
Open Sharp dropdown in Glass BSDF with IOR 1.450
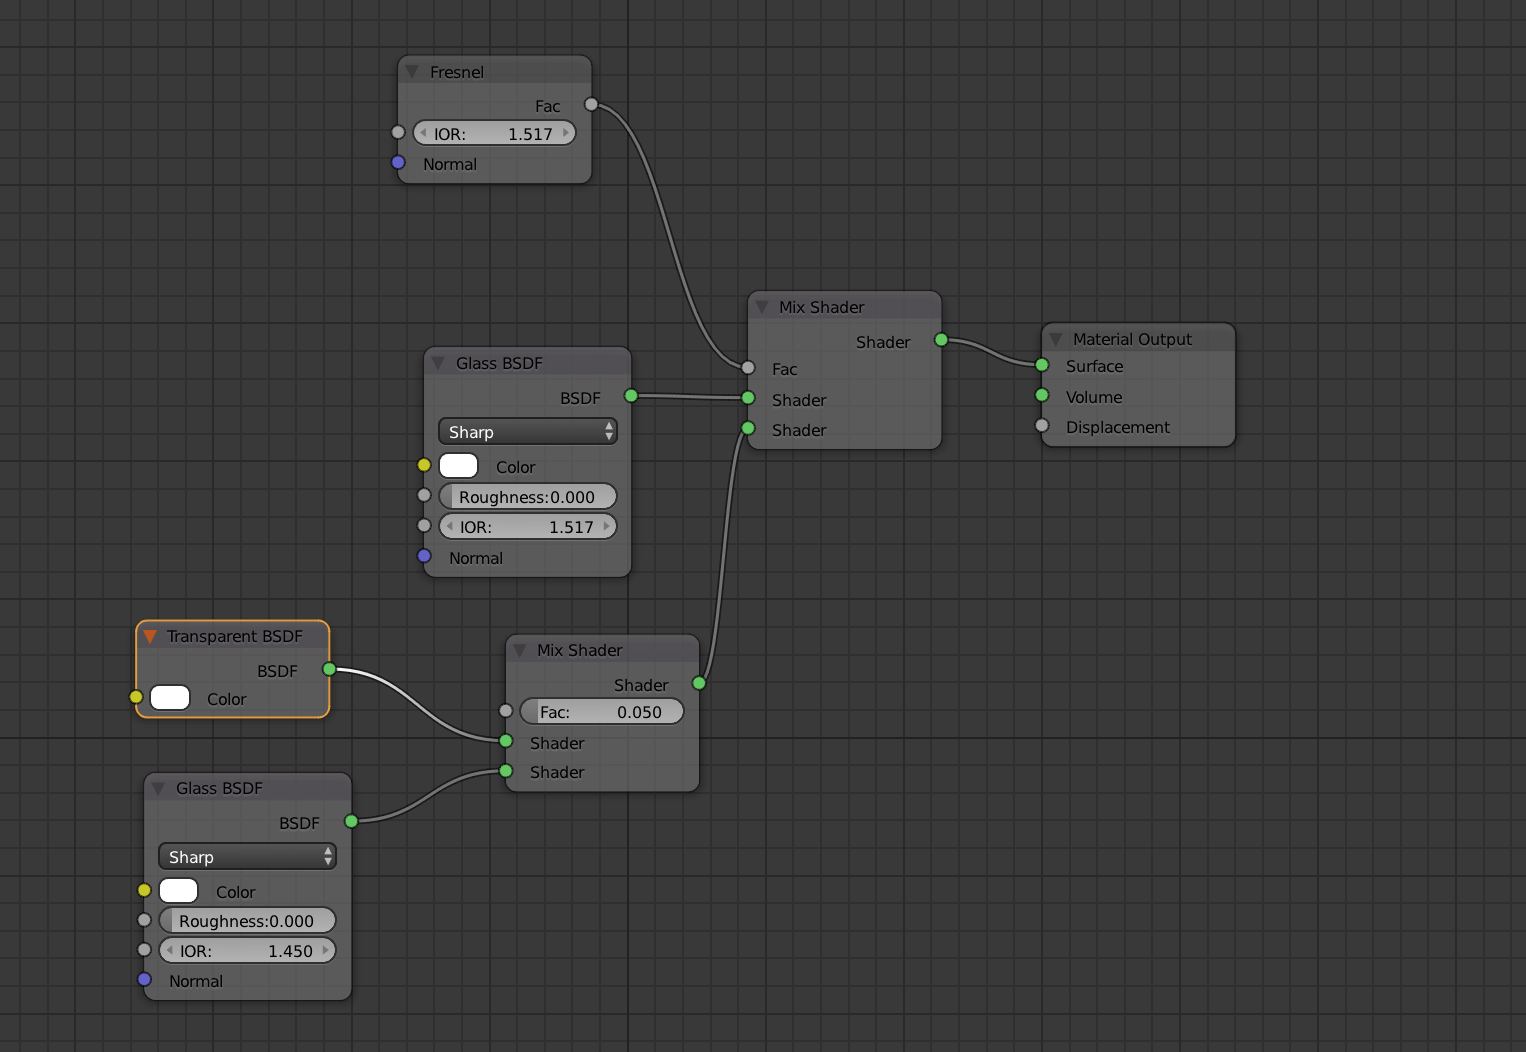247,857
